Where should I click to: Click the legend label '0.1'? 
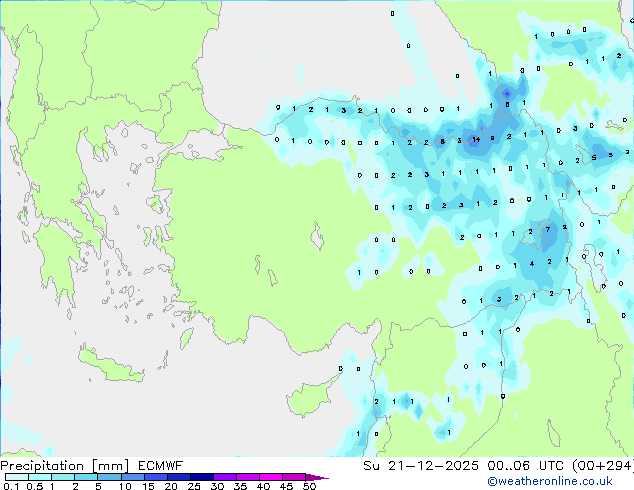pyautogui.click(x=12, y=486)
